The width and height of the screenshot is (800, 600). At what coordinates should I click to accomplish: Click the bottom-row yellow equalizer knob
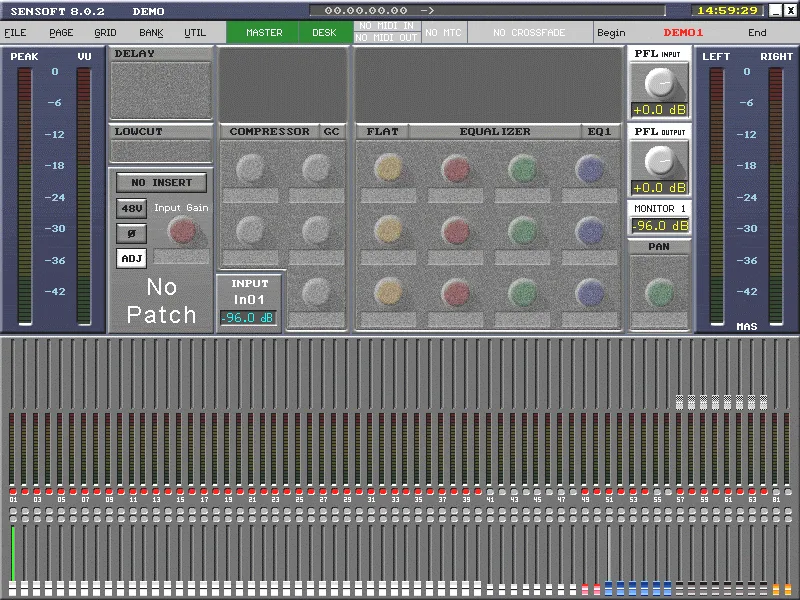point(388,293)
